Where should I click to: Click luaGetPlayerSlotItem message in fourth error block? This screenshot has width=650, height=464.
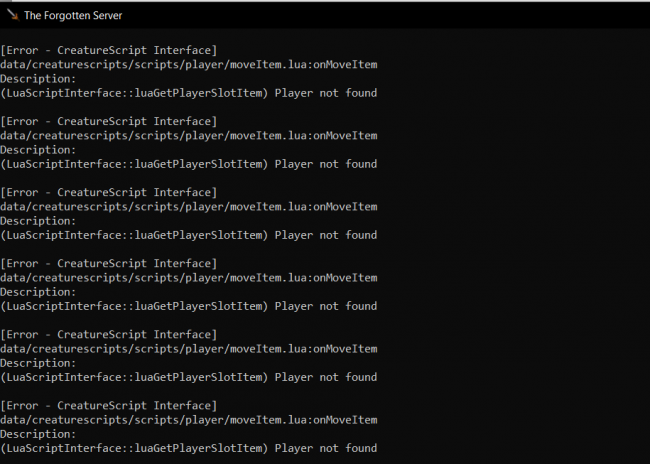pos(189,306)
